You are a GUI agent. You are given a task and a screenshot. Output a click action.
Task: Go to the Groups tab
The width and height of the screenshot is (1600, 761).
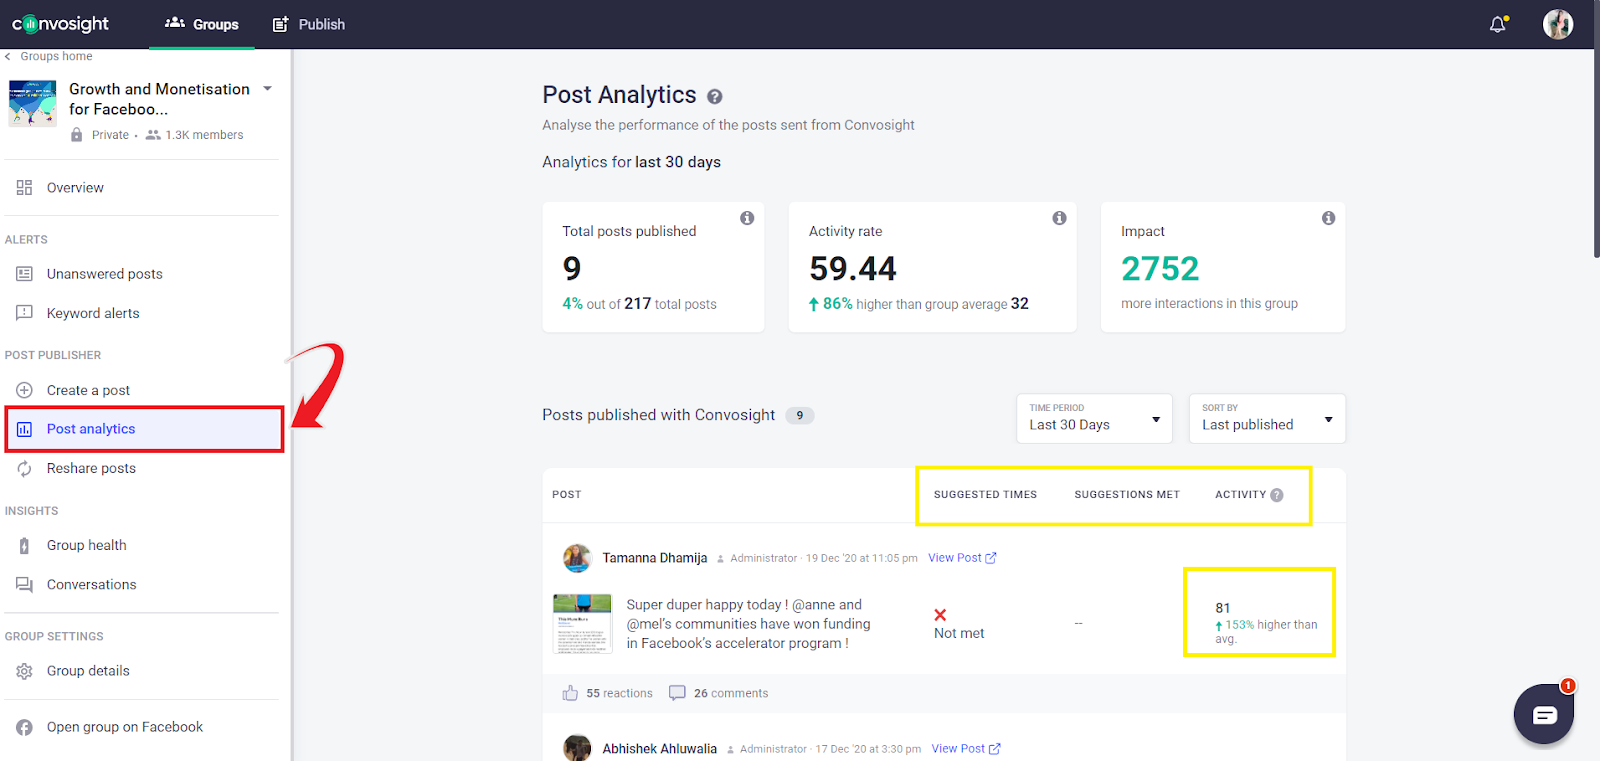(202, 24)
